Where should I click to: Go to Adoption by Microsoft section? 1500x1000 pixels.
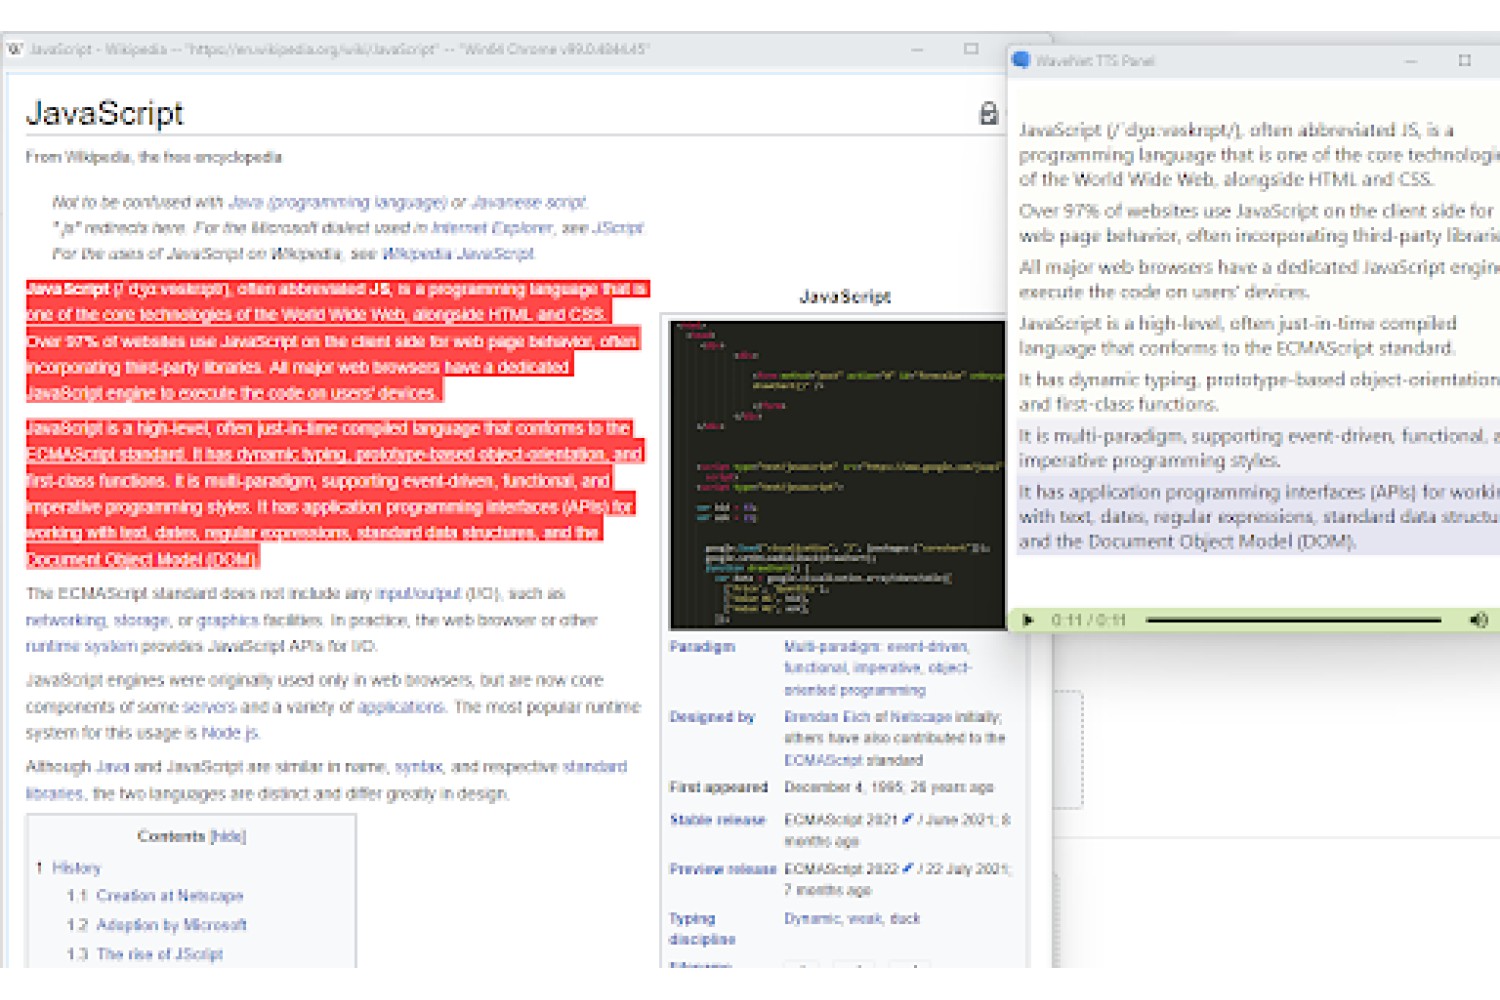tap(171, 925)
